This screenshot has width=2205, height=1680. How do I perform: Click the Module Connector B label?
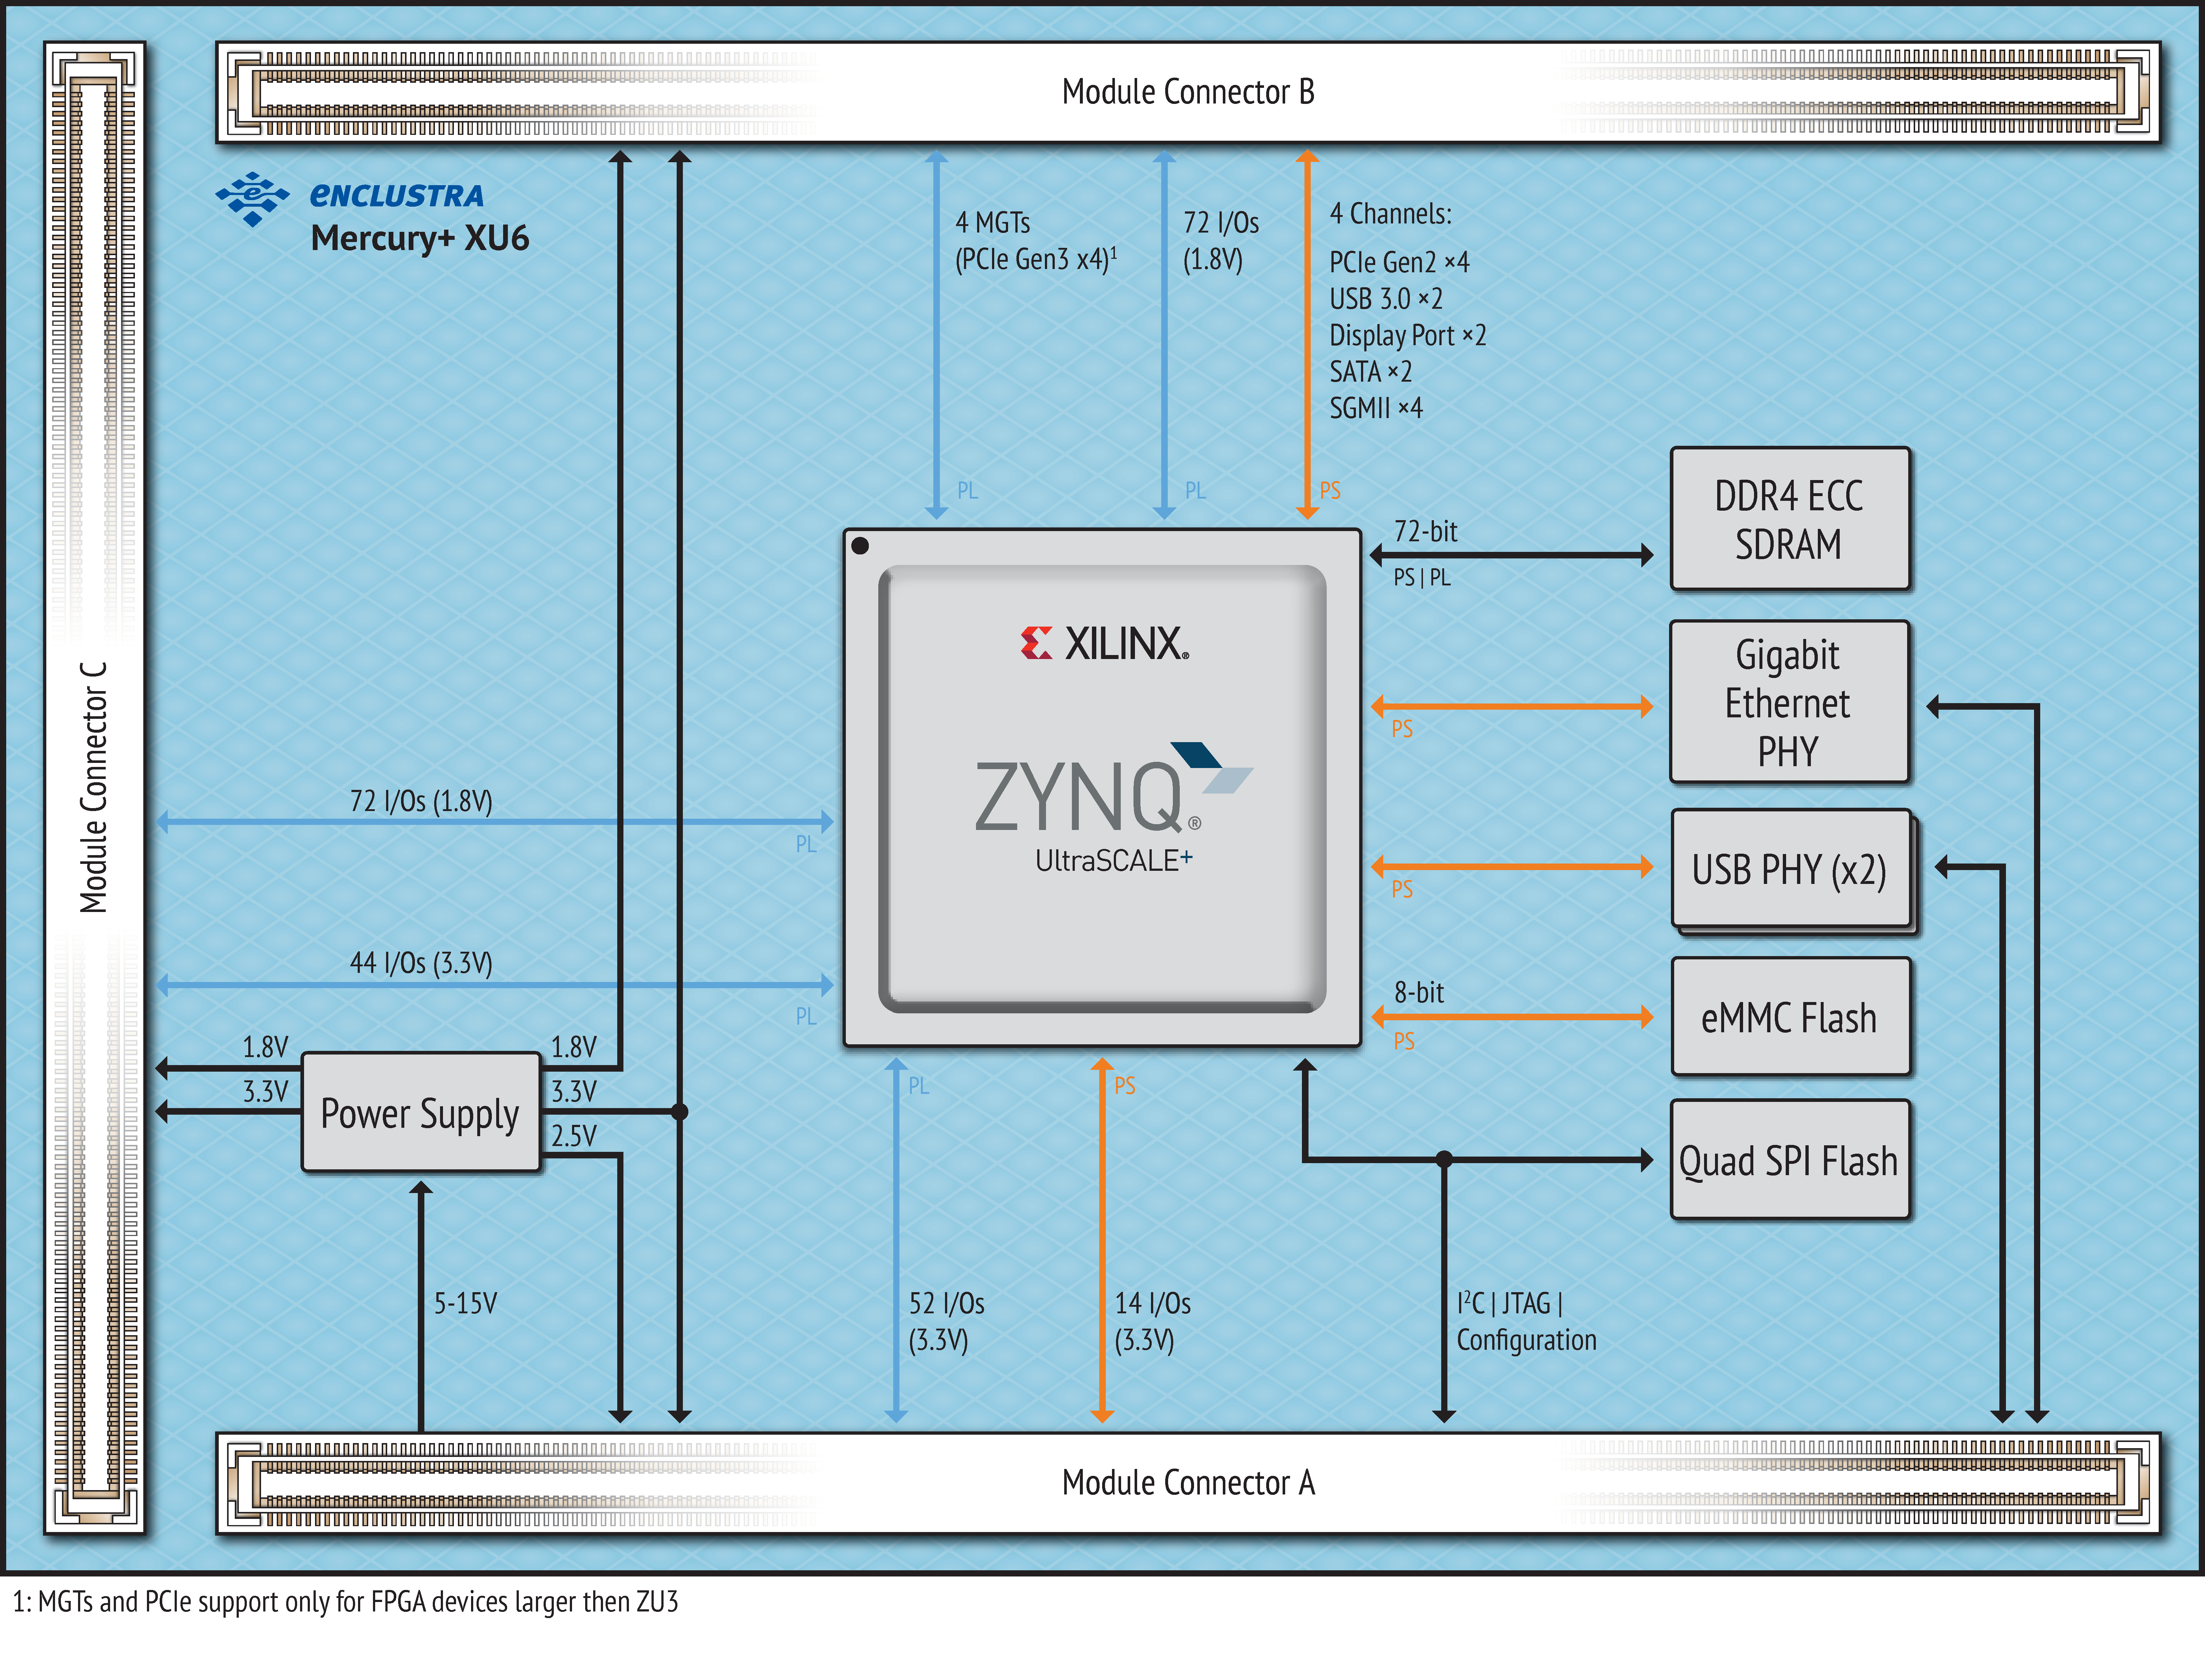click(1188, 92)
